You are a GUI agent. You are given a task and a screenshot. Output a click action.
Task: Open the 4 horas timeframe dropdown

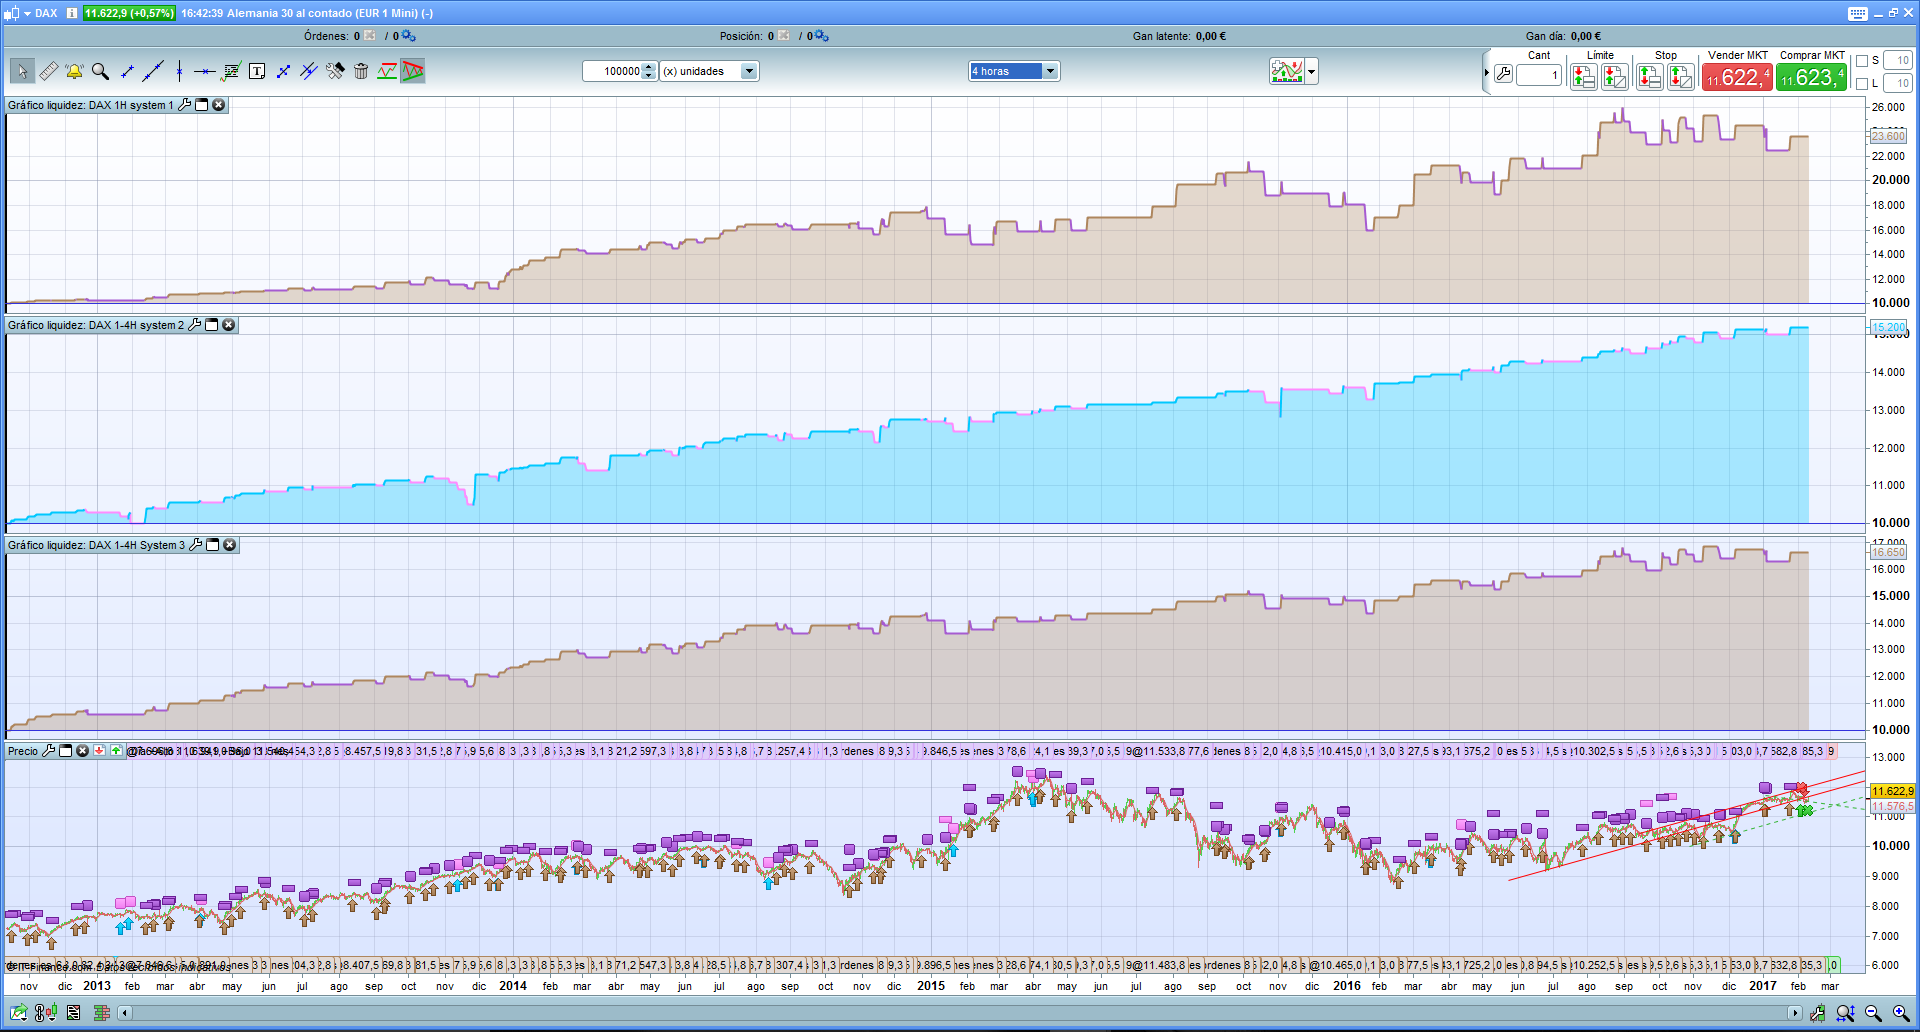(x=1050, y=71)
